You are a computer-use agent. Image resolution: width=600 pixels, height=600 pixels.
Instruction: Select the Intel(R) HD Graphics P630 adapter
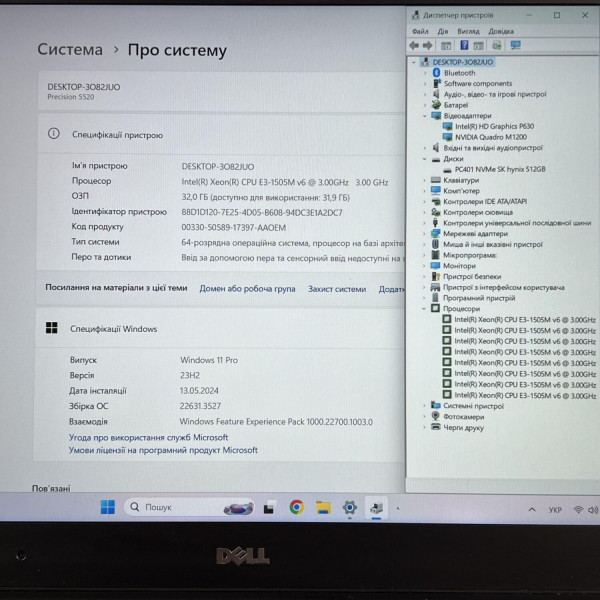coord(494,126)
